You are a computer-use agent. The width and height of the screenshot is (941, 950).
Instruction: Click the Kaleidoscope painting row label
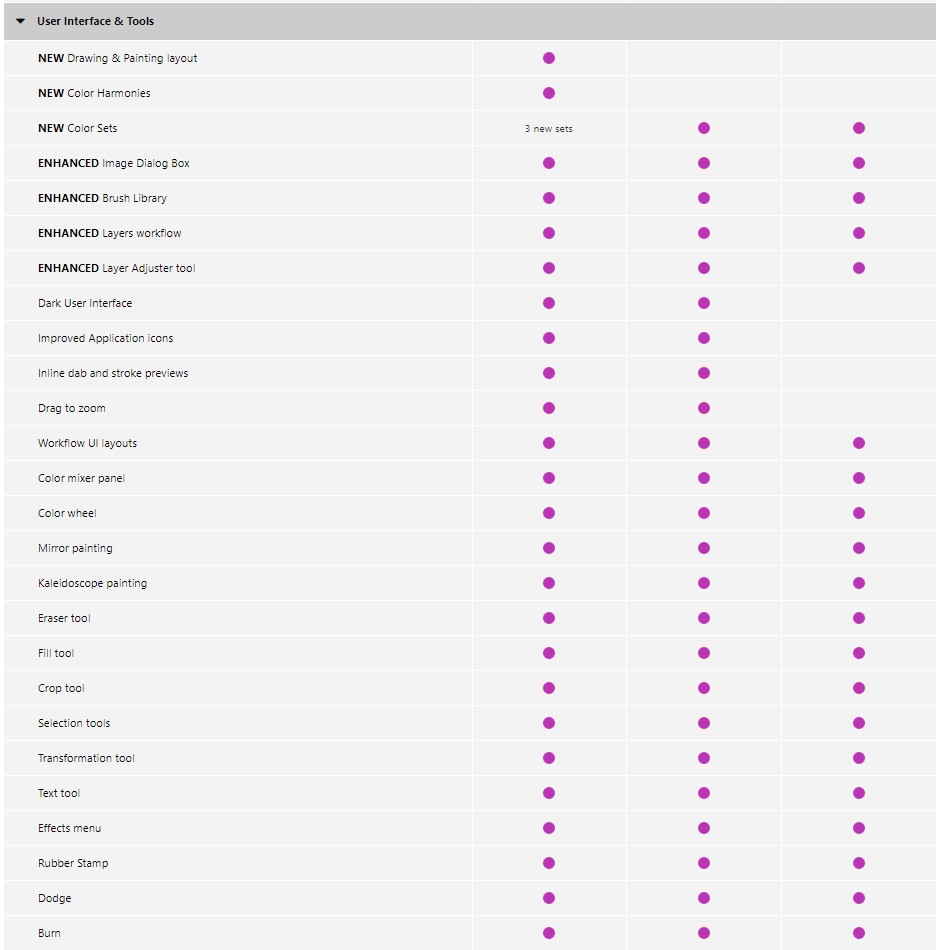click(x=92, y=583)
